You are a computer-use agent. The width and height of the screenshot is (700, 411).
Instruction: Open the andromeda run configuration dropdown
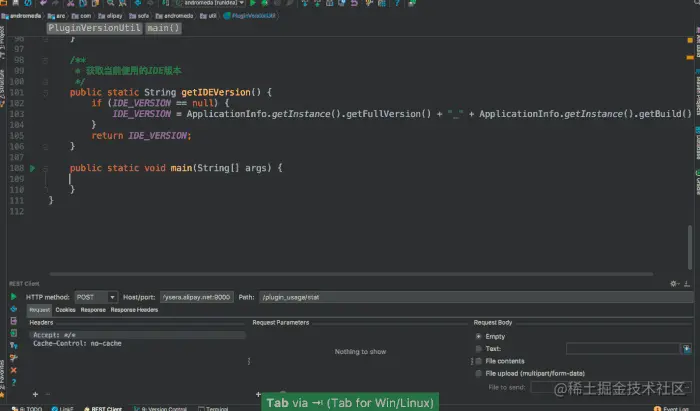coord(209,3)
